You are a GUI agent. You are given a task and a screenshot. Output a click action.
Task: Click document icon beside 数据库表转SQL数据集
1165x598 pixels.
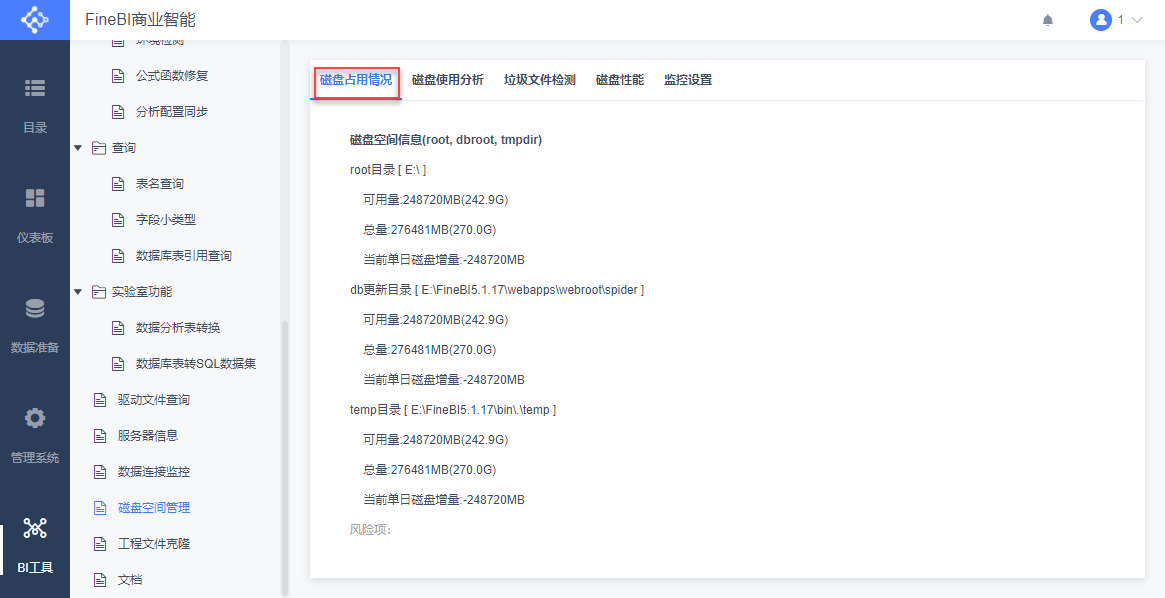coord(117,364)
